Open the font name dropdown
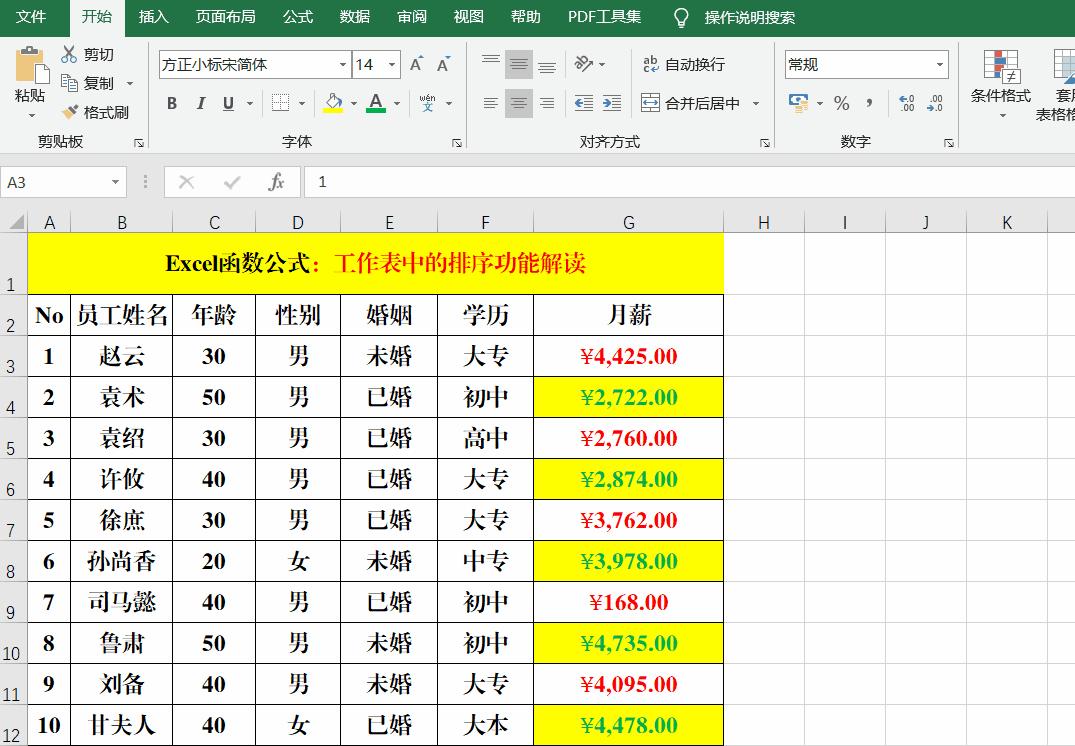The width and height of the screenshot is (1075, 746). 343,63
